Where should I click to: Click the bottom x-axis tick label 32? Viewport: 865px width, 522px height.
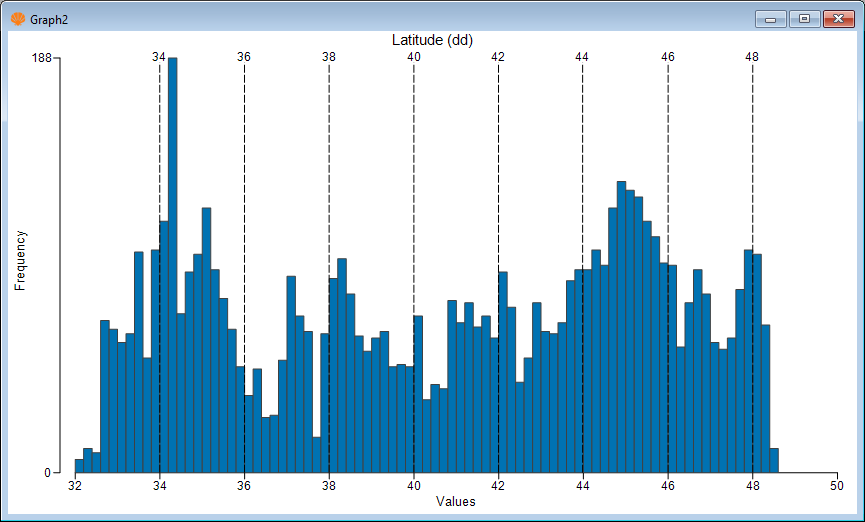click(x=75, y=486)
